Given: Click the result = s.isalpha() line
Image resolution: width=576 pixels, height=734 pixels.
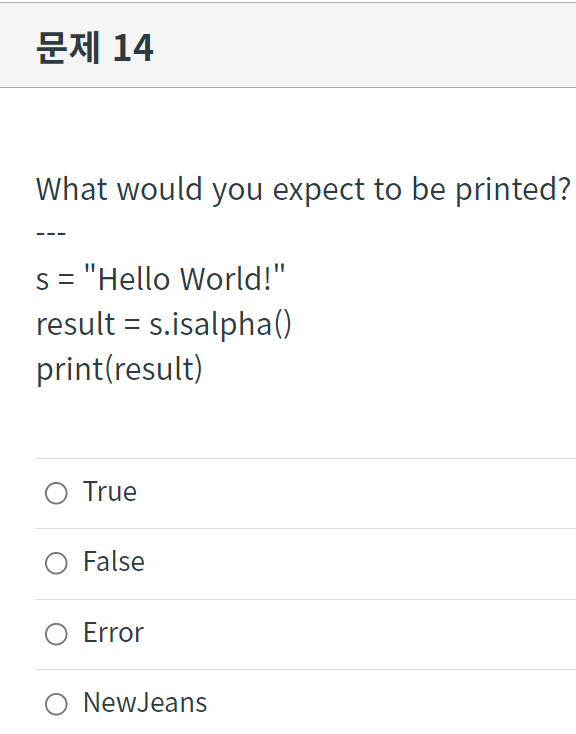Looking at the screenshot, I should (x=164, y=324).
